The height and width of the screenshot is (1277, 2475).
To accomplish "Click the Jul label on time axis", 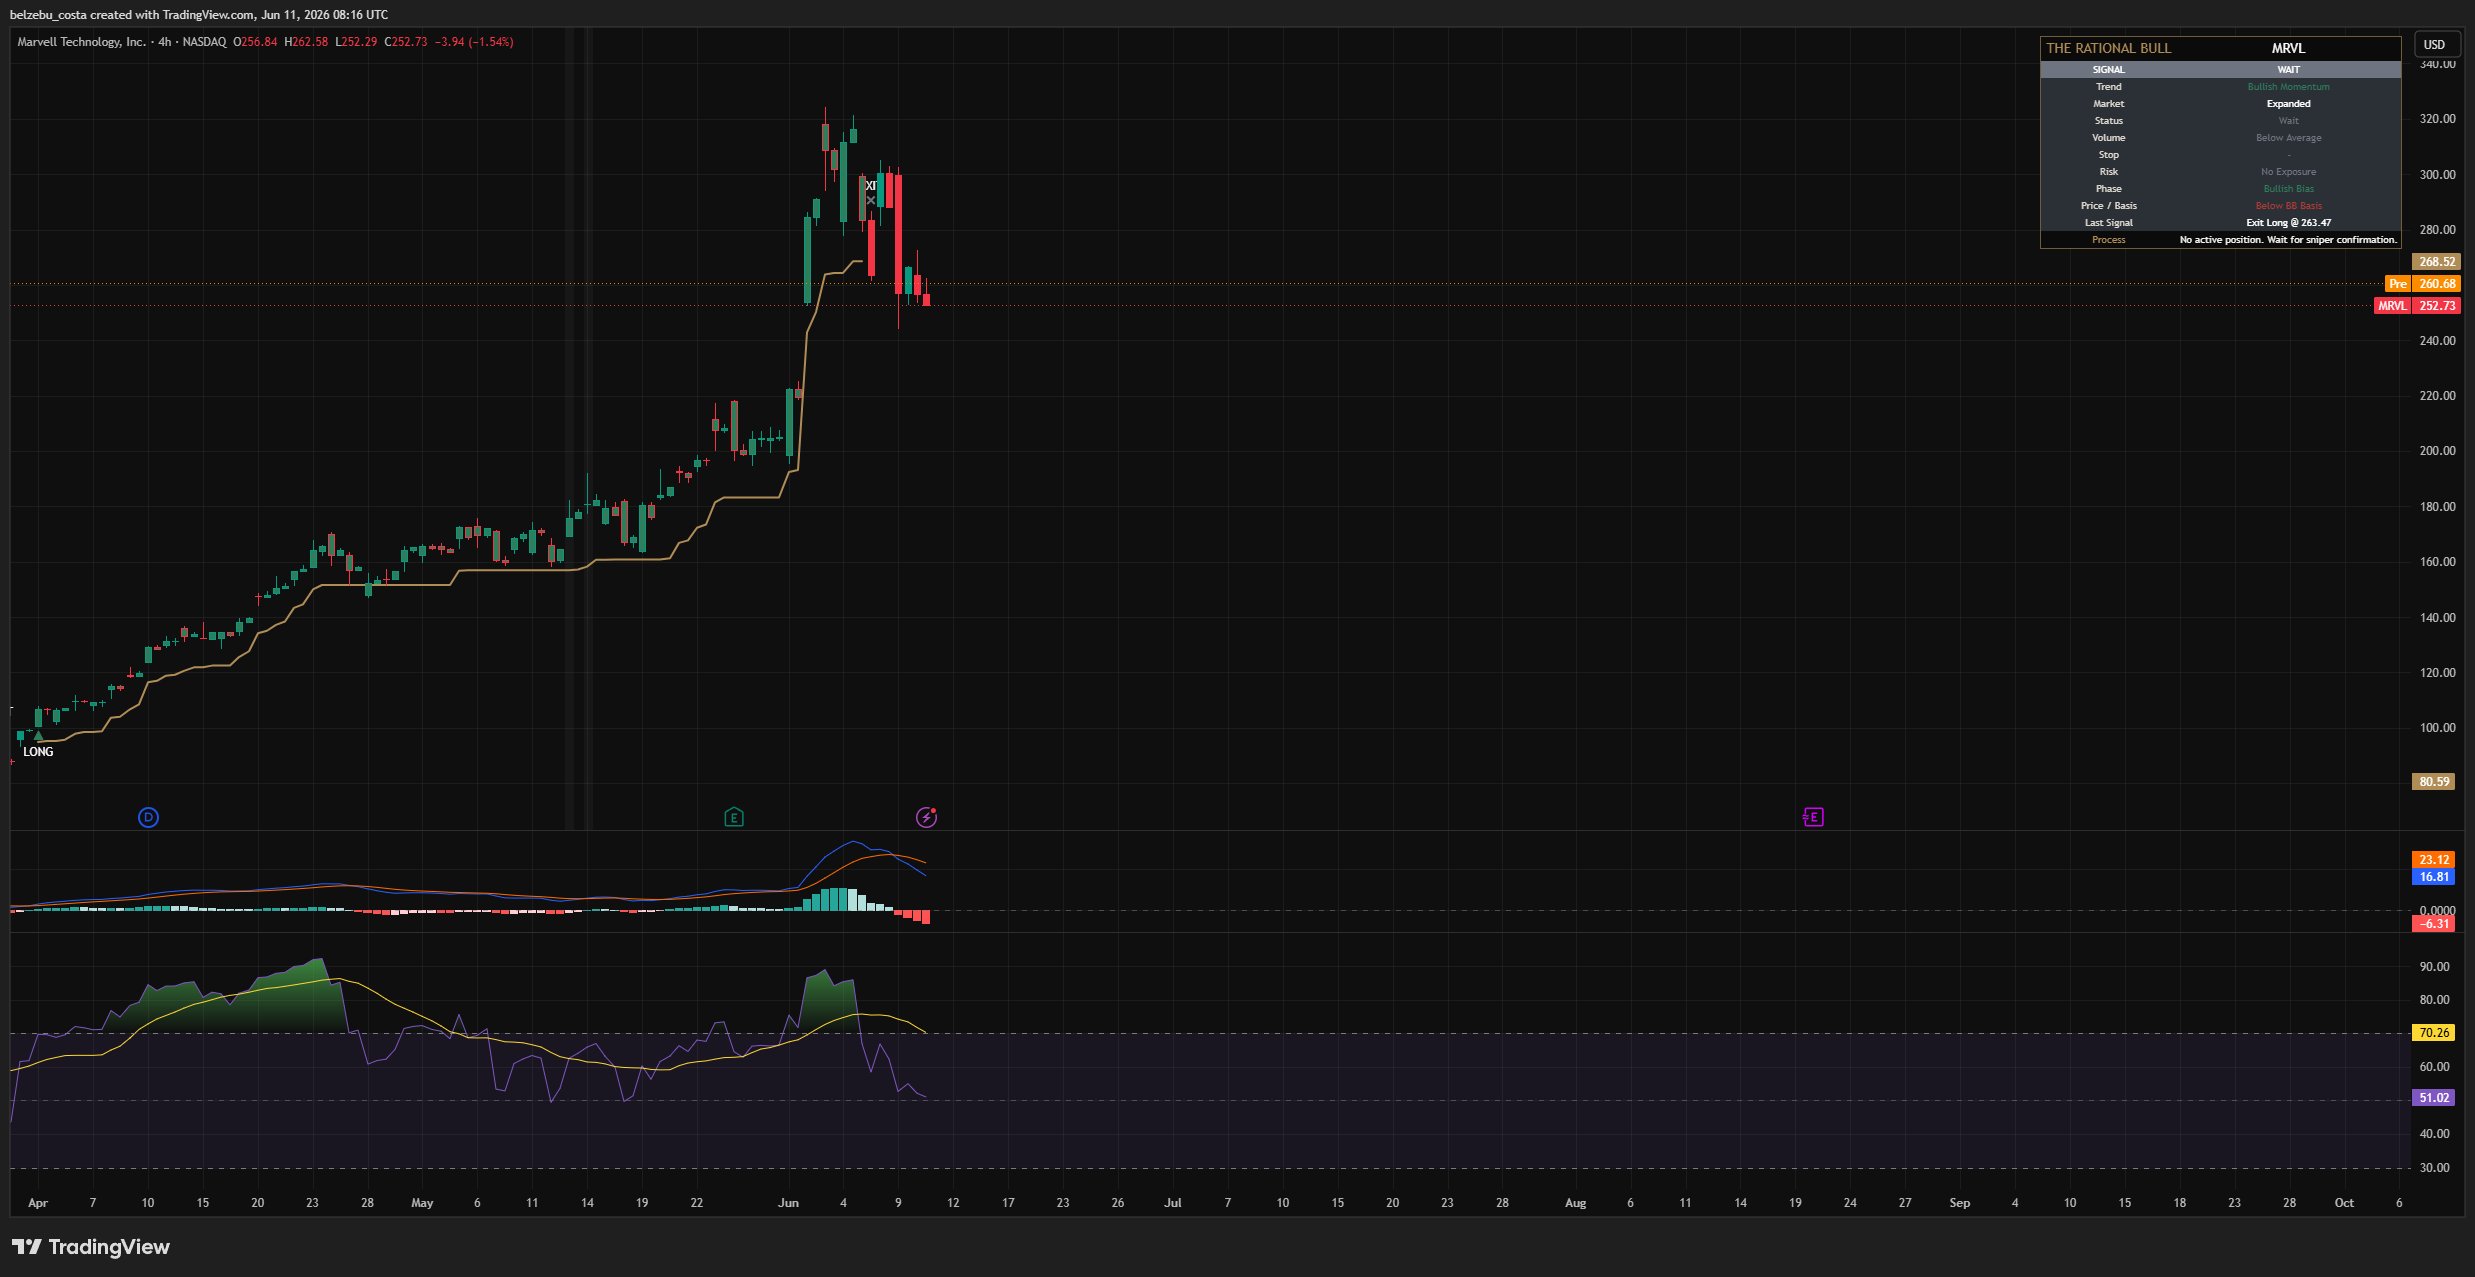I will [1173, 1203].
